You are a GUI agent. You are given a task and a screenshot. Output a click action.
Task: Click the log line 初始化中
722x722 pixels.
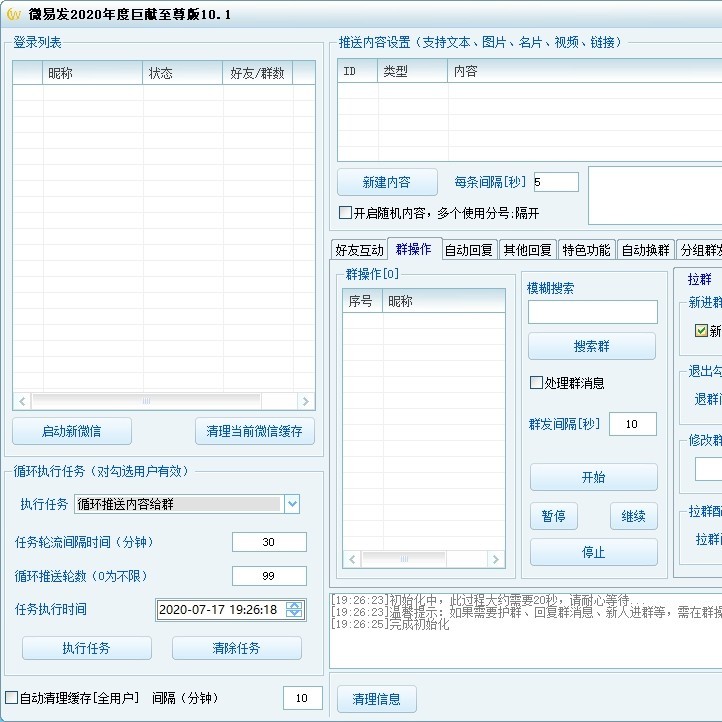coord(486,600)
